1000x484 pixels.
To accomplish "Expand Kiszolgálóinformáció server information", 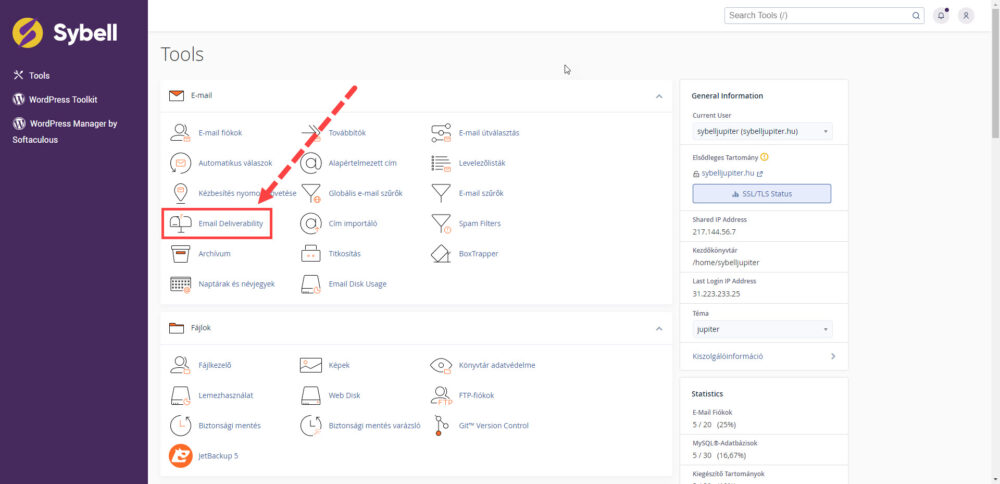I will (764, 356).
